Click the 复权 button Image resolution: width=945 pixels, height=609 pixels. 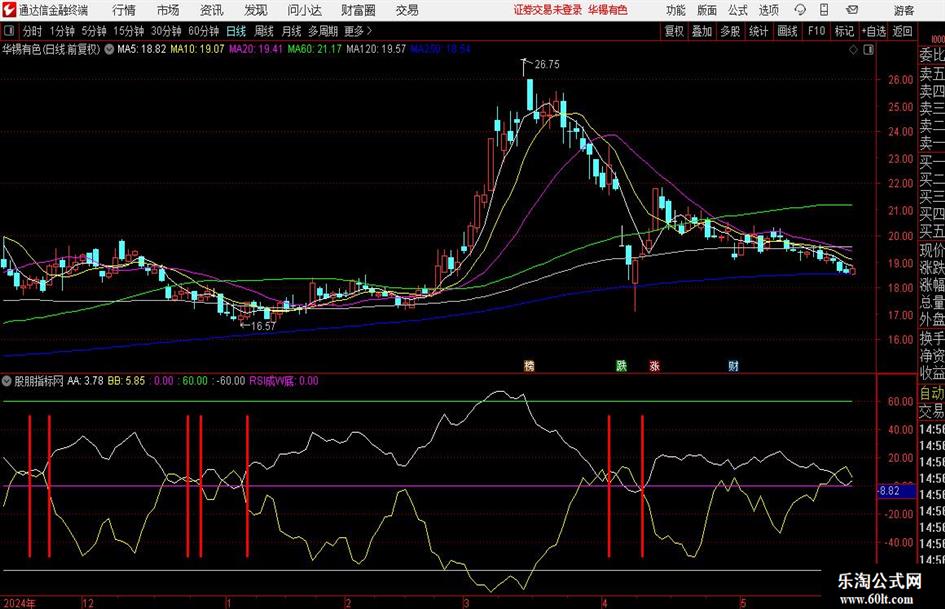[x=674, y=31]
